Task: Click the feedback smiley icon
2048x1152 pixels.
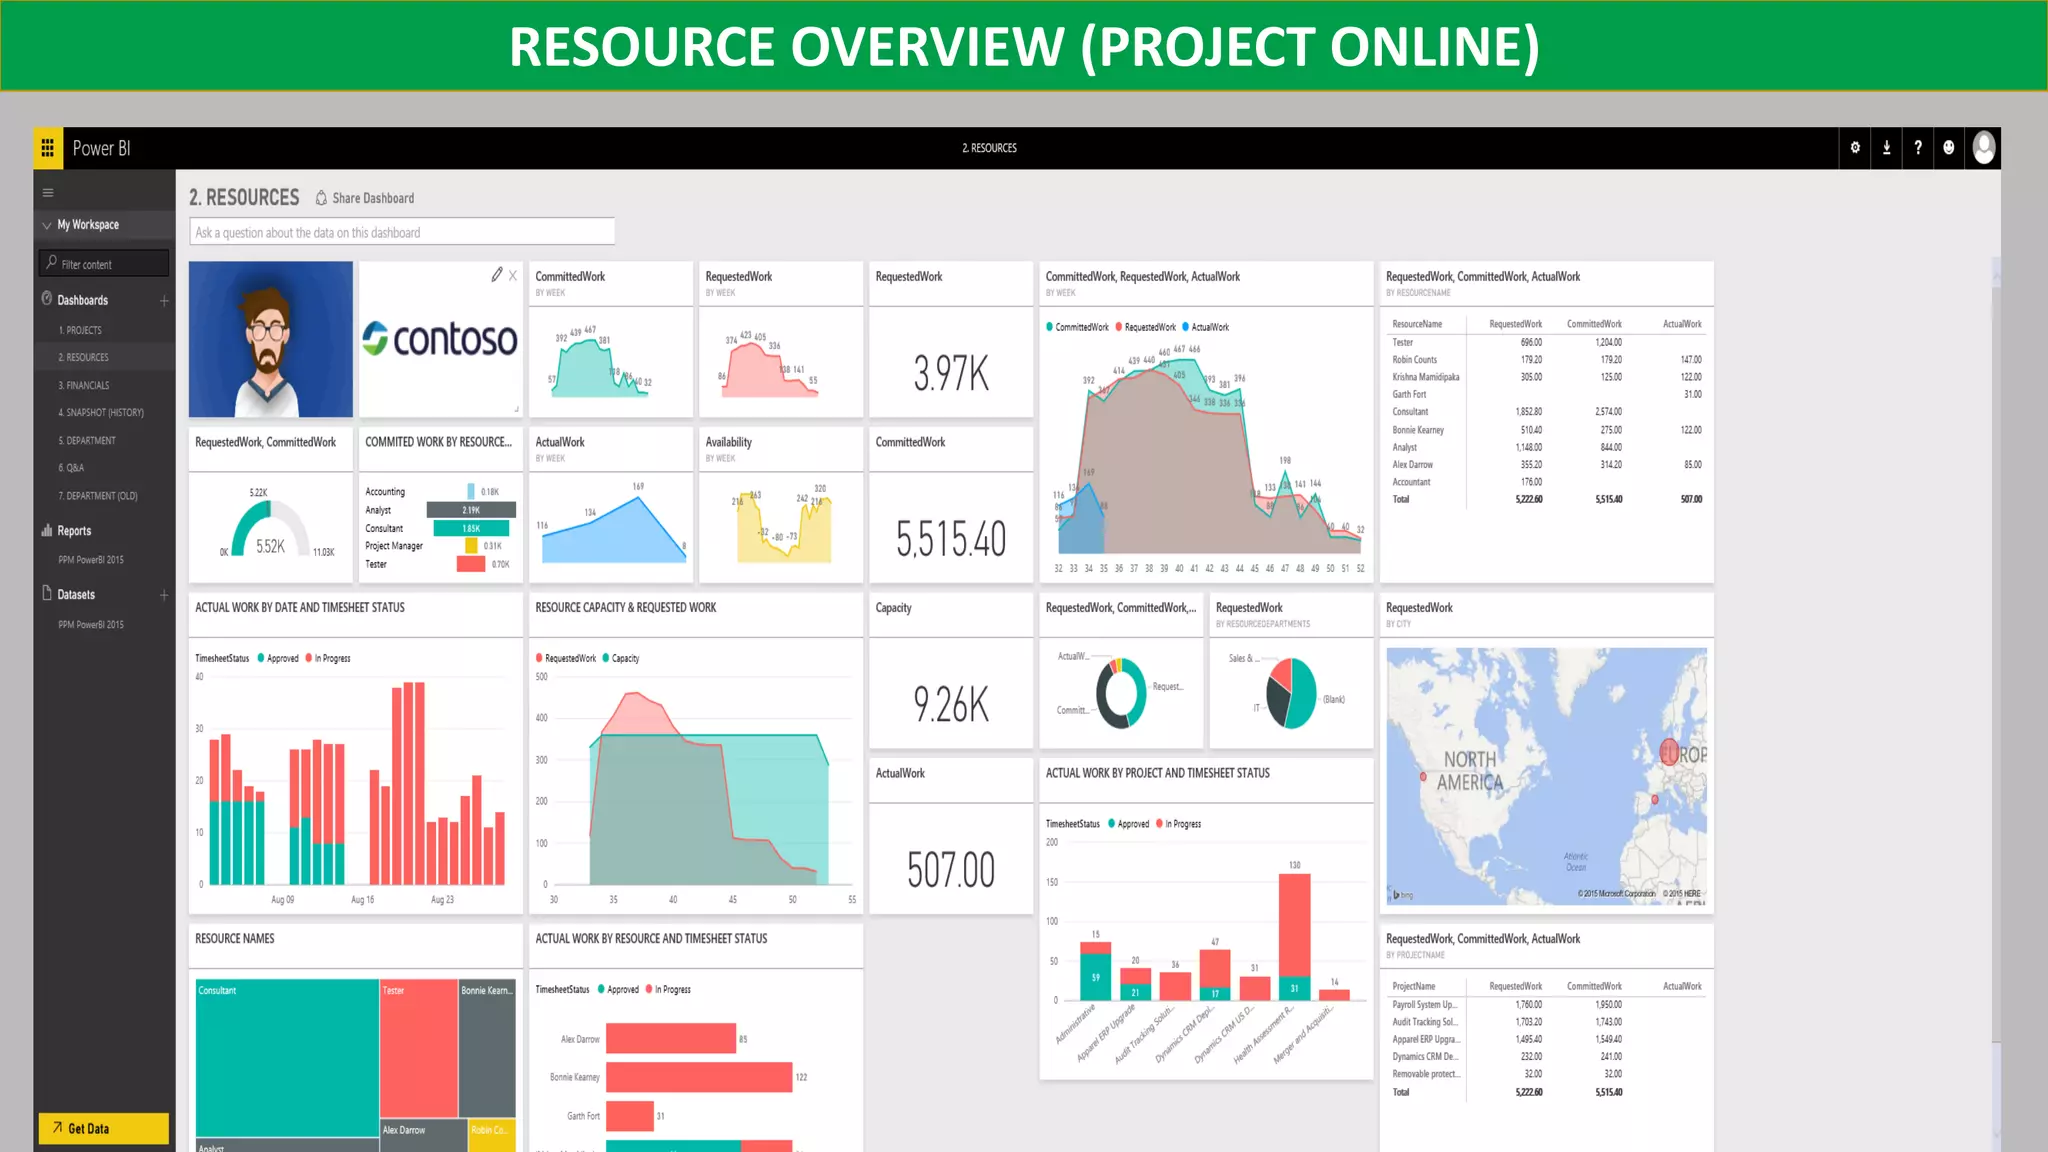Action: (x=1949, y=148)
